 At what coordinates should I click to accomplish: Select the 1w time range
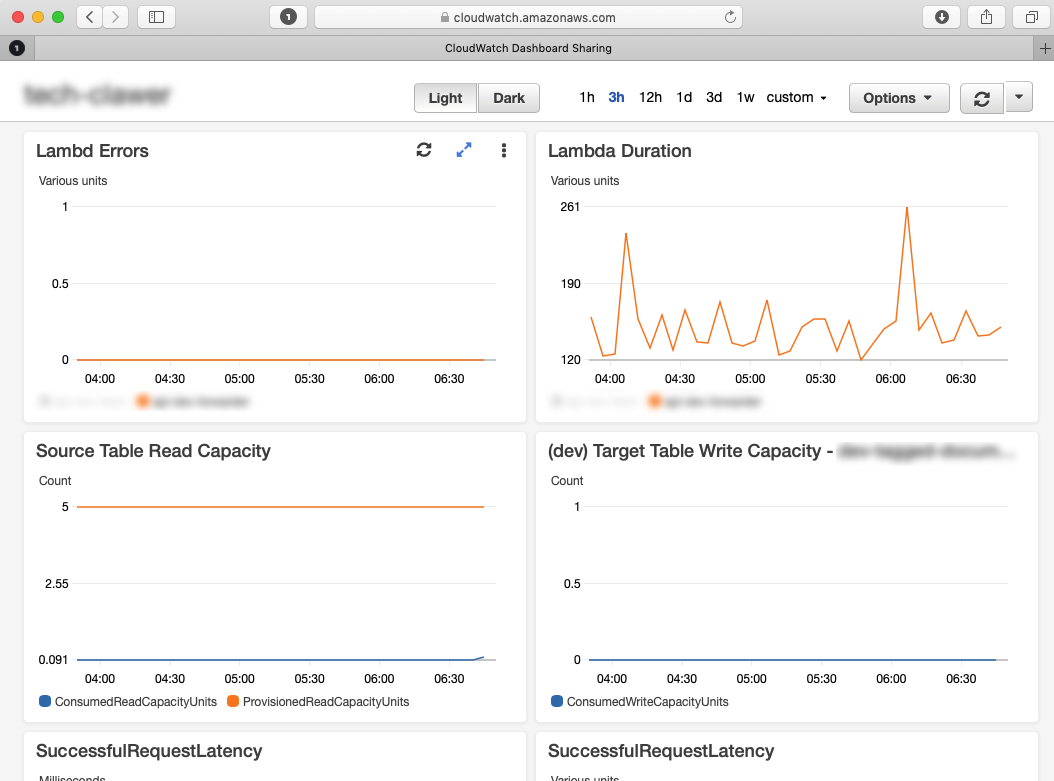745,97
